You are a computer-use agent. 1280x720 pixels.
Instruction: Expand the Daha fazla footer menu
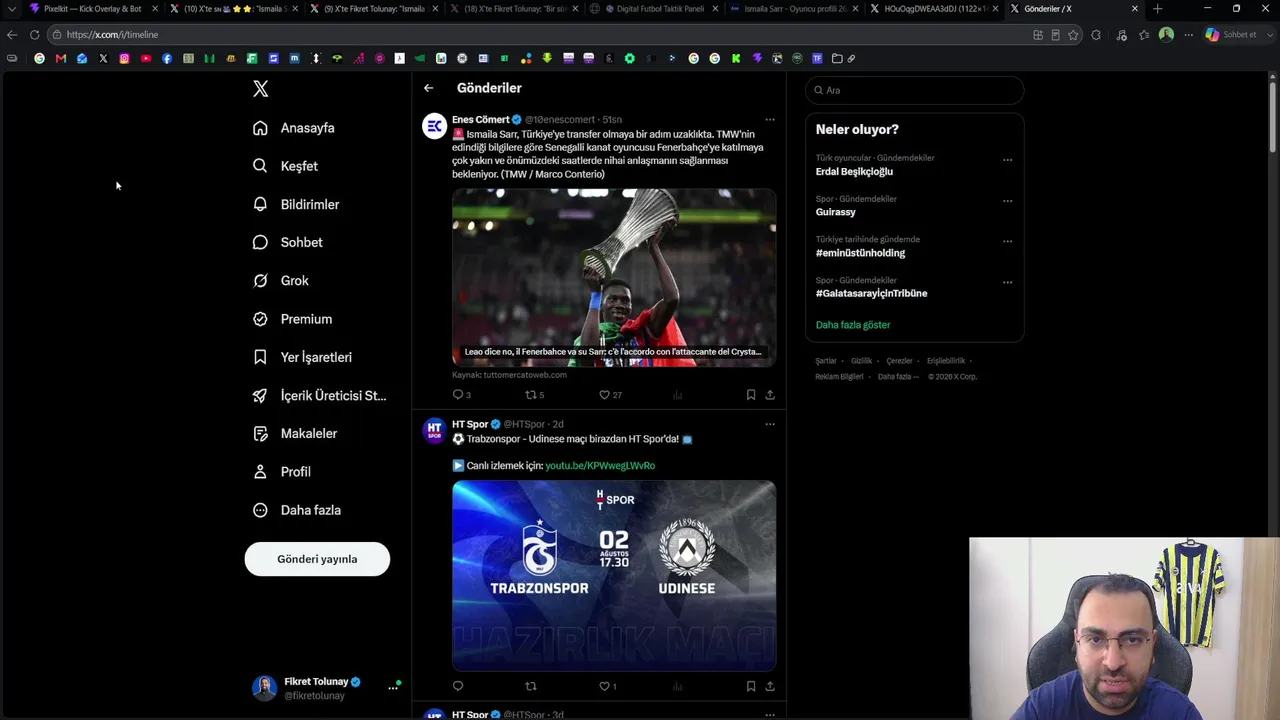897,377
